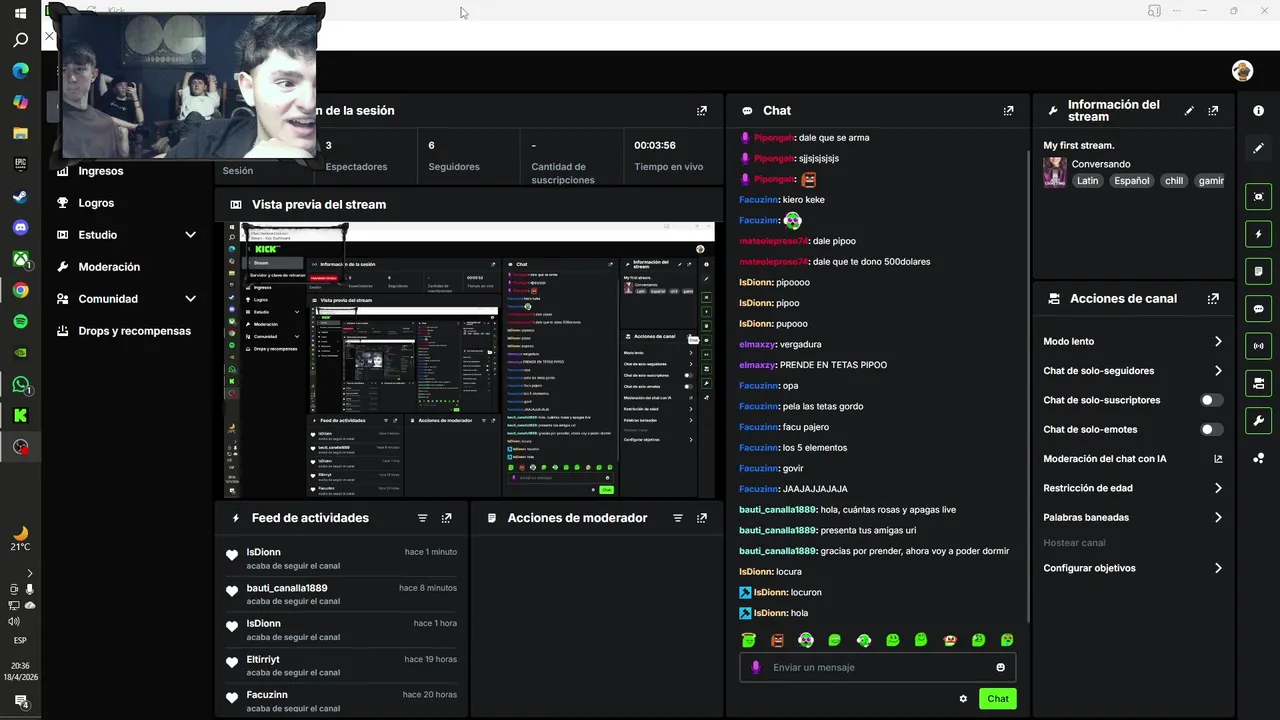The image size is (1280, 720).
Task: Open the user profile avatar at top right
Action: point(1242,70)
